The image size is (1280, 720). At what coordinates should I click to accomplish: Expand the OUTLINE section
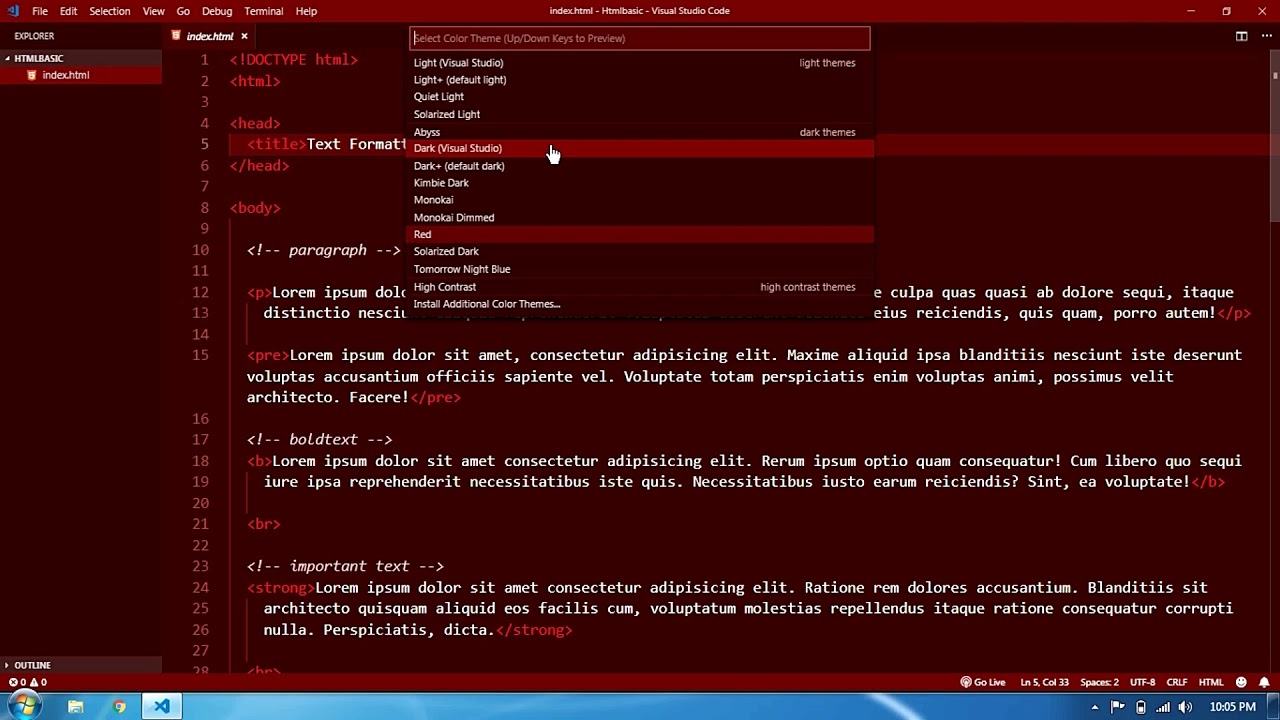point(81,665)
